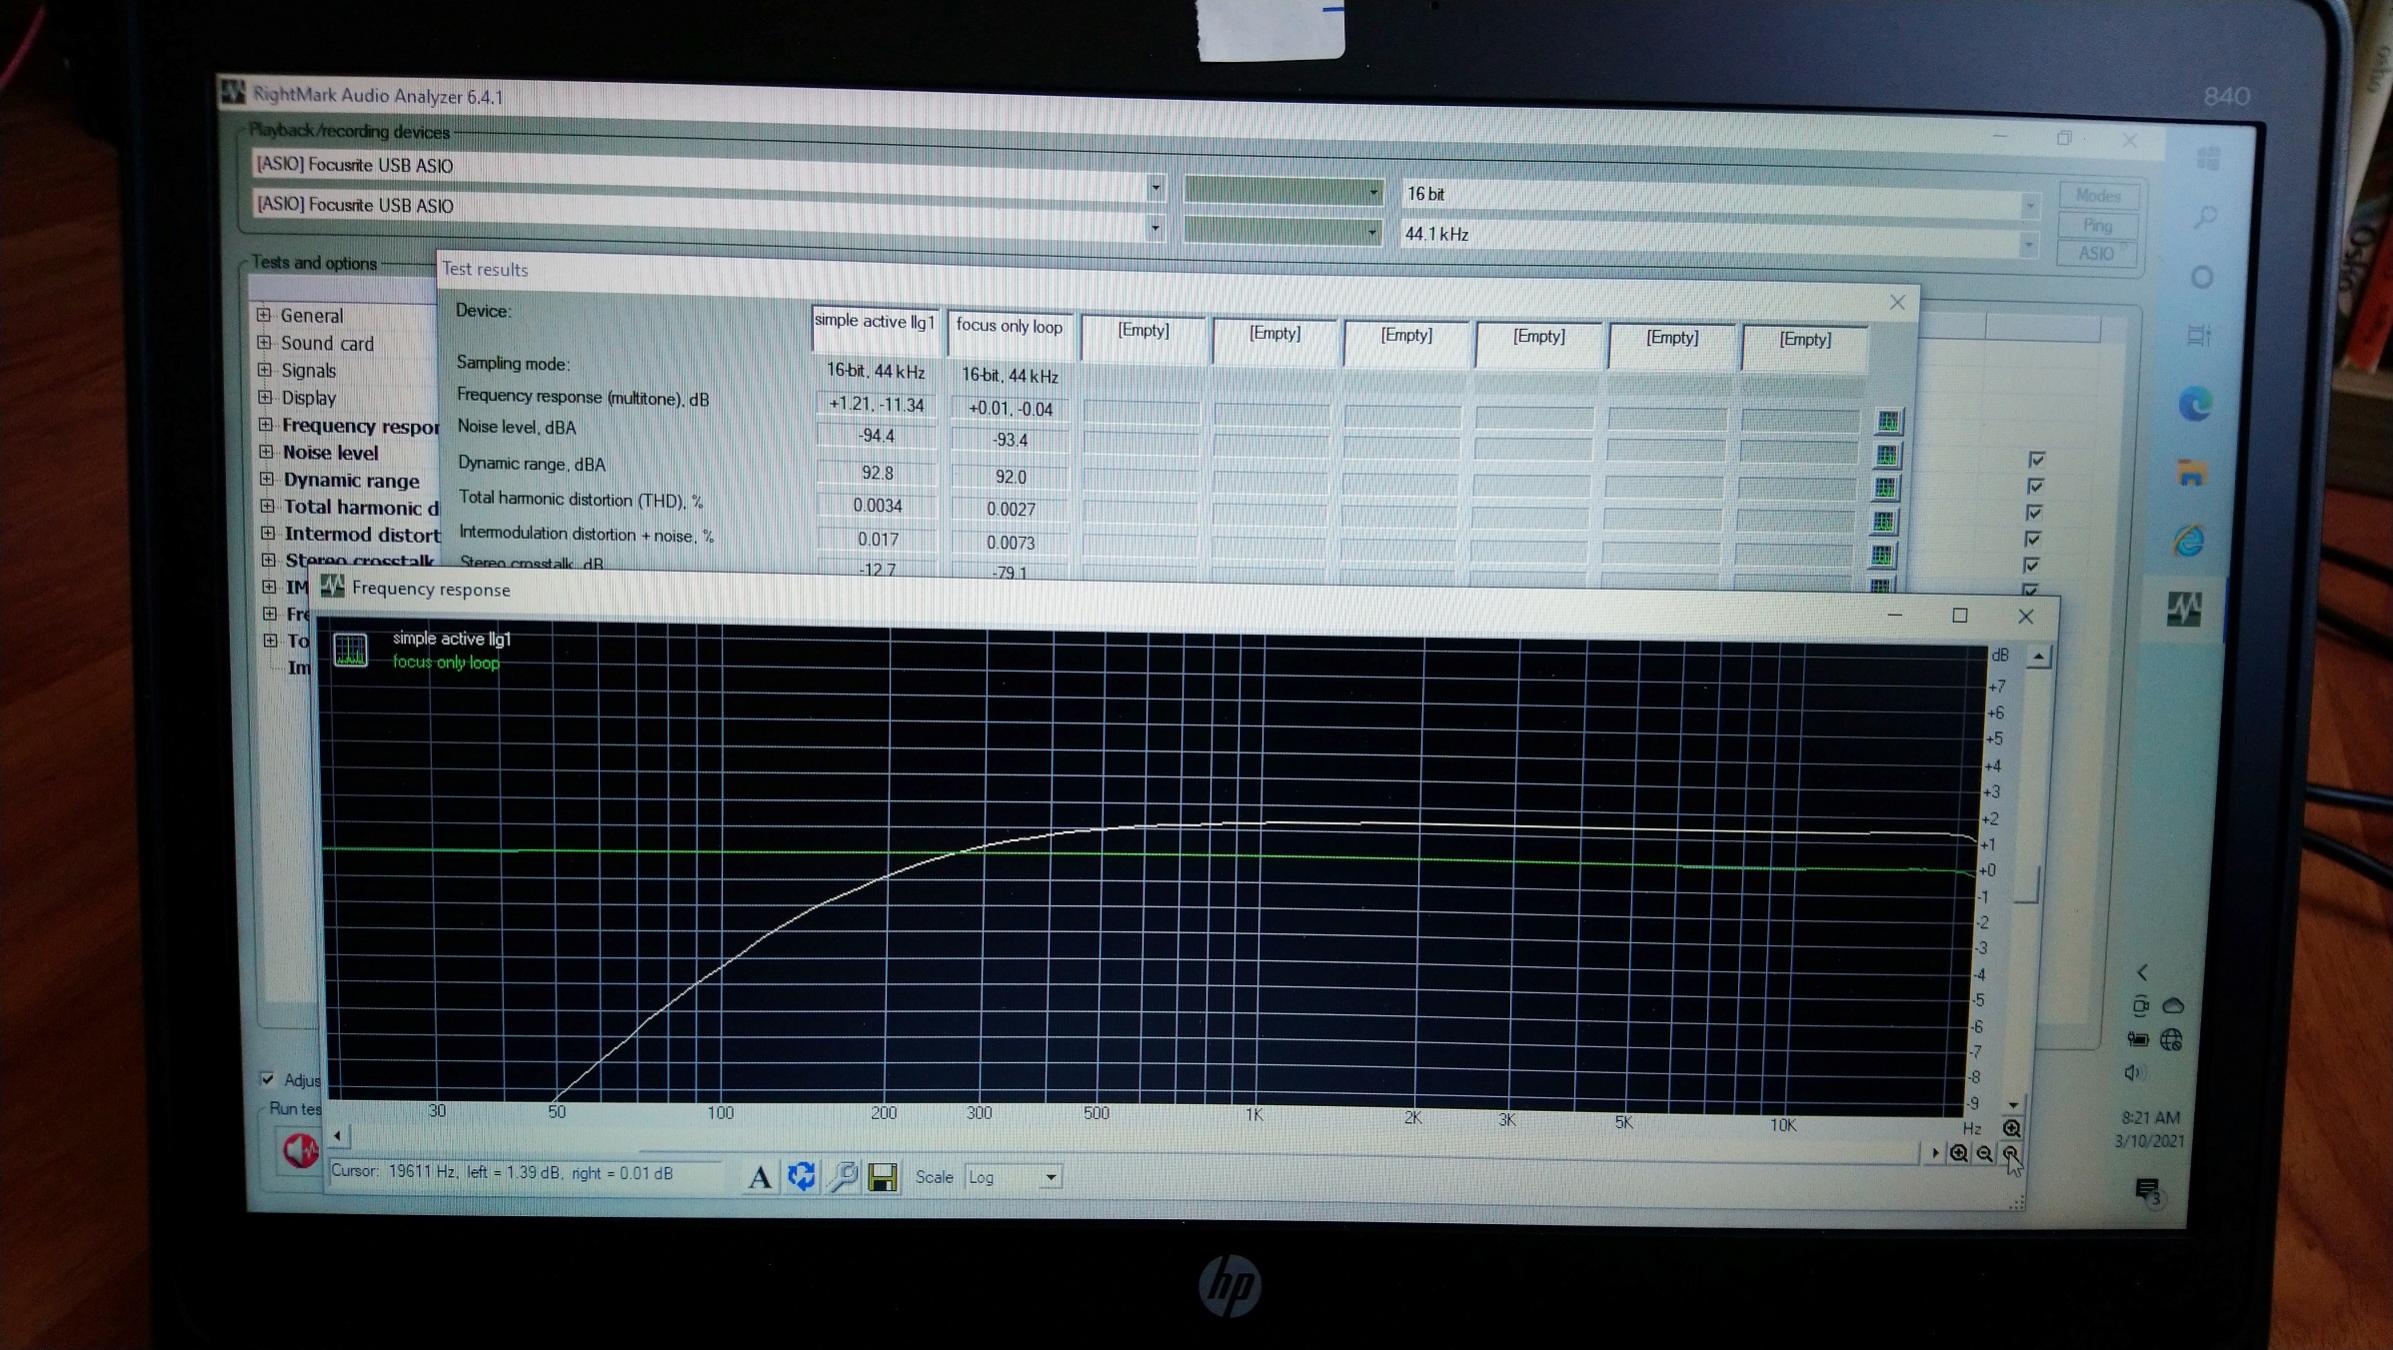Open Microsoft Edge from the taskbar

click(2195, 404)
